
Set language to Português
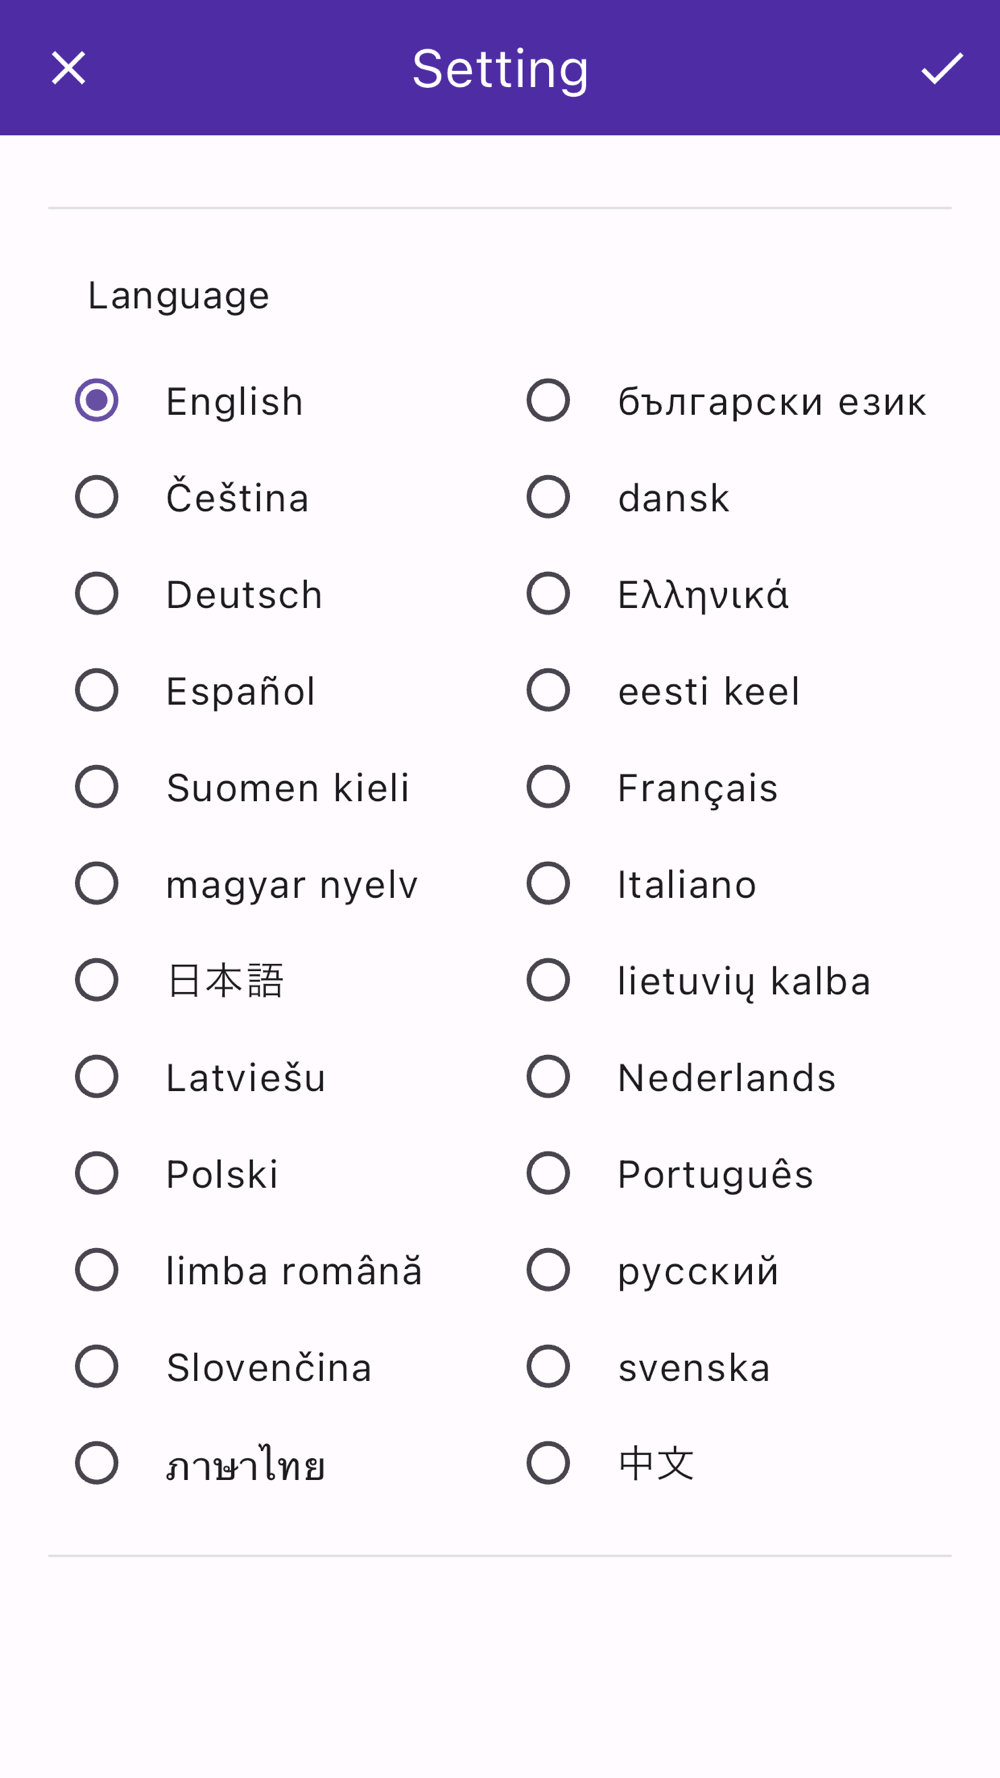(548, 1174)
